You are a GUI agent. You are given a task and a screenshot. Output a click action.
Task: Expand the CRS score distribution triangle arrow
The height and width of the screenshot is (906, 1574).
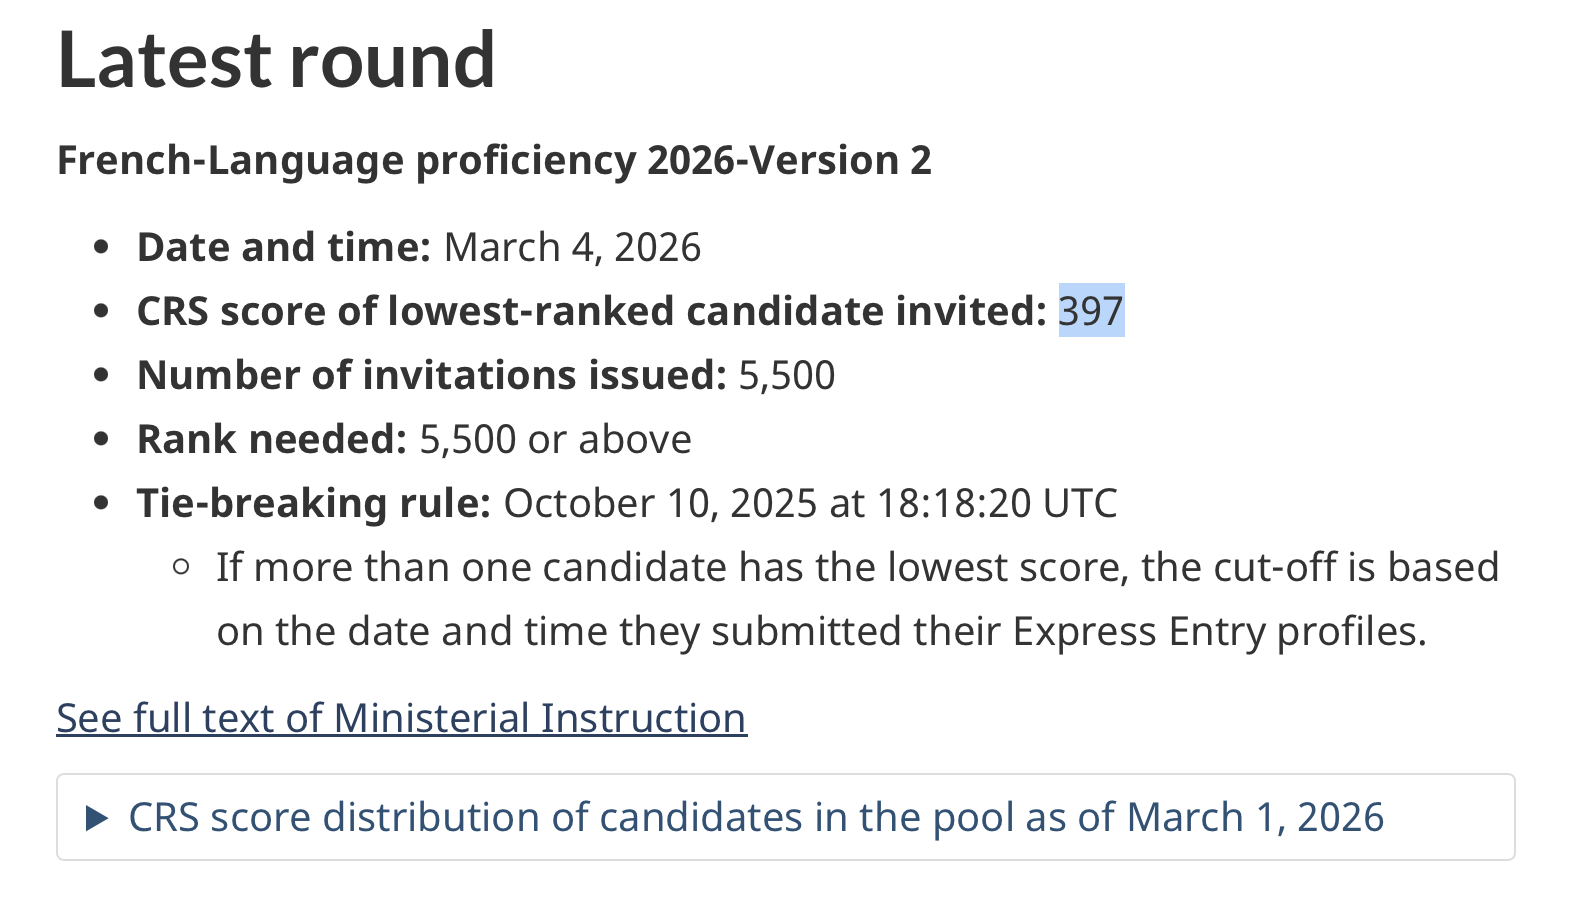97,819
